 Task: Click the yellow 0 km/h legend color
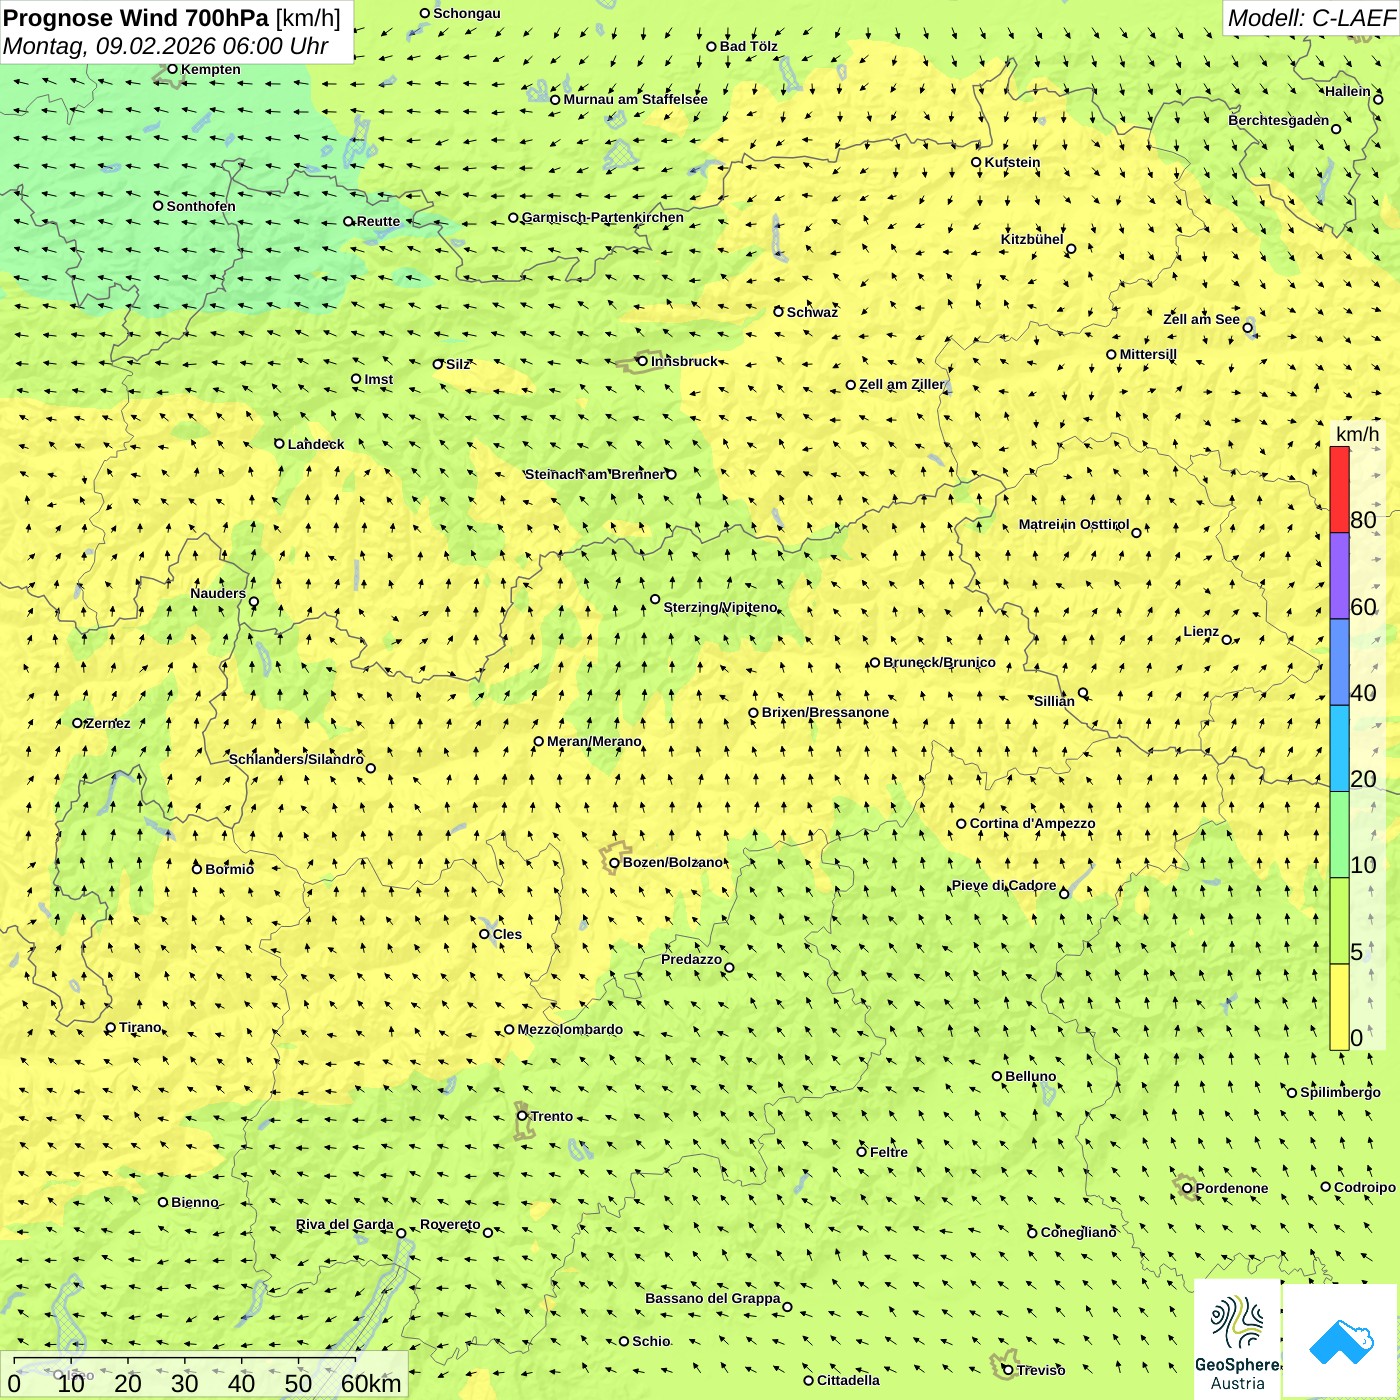click(x=1339, y=1007)
